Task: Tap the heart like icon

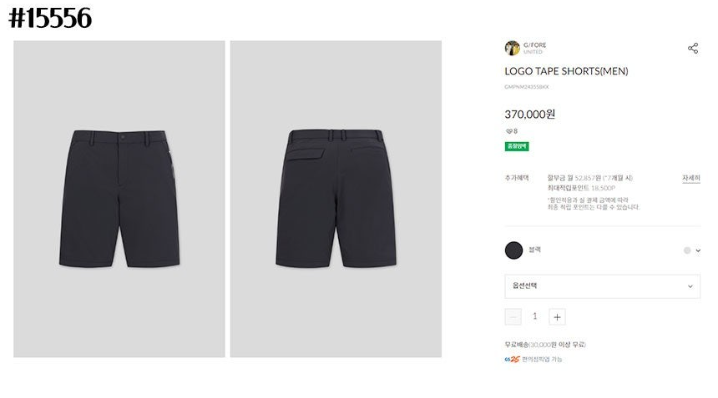Action: (508, 131)
